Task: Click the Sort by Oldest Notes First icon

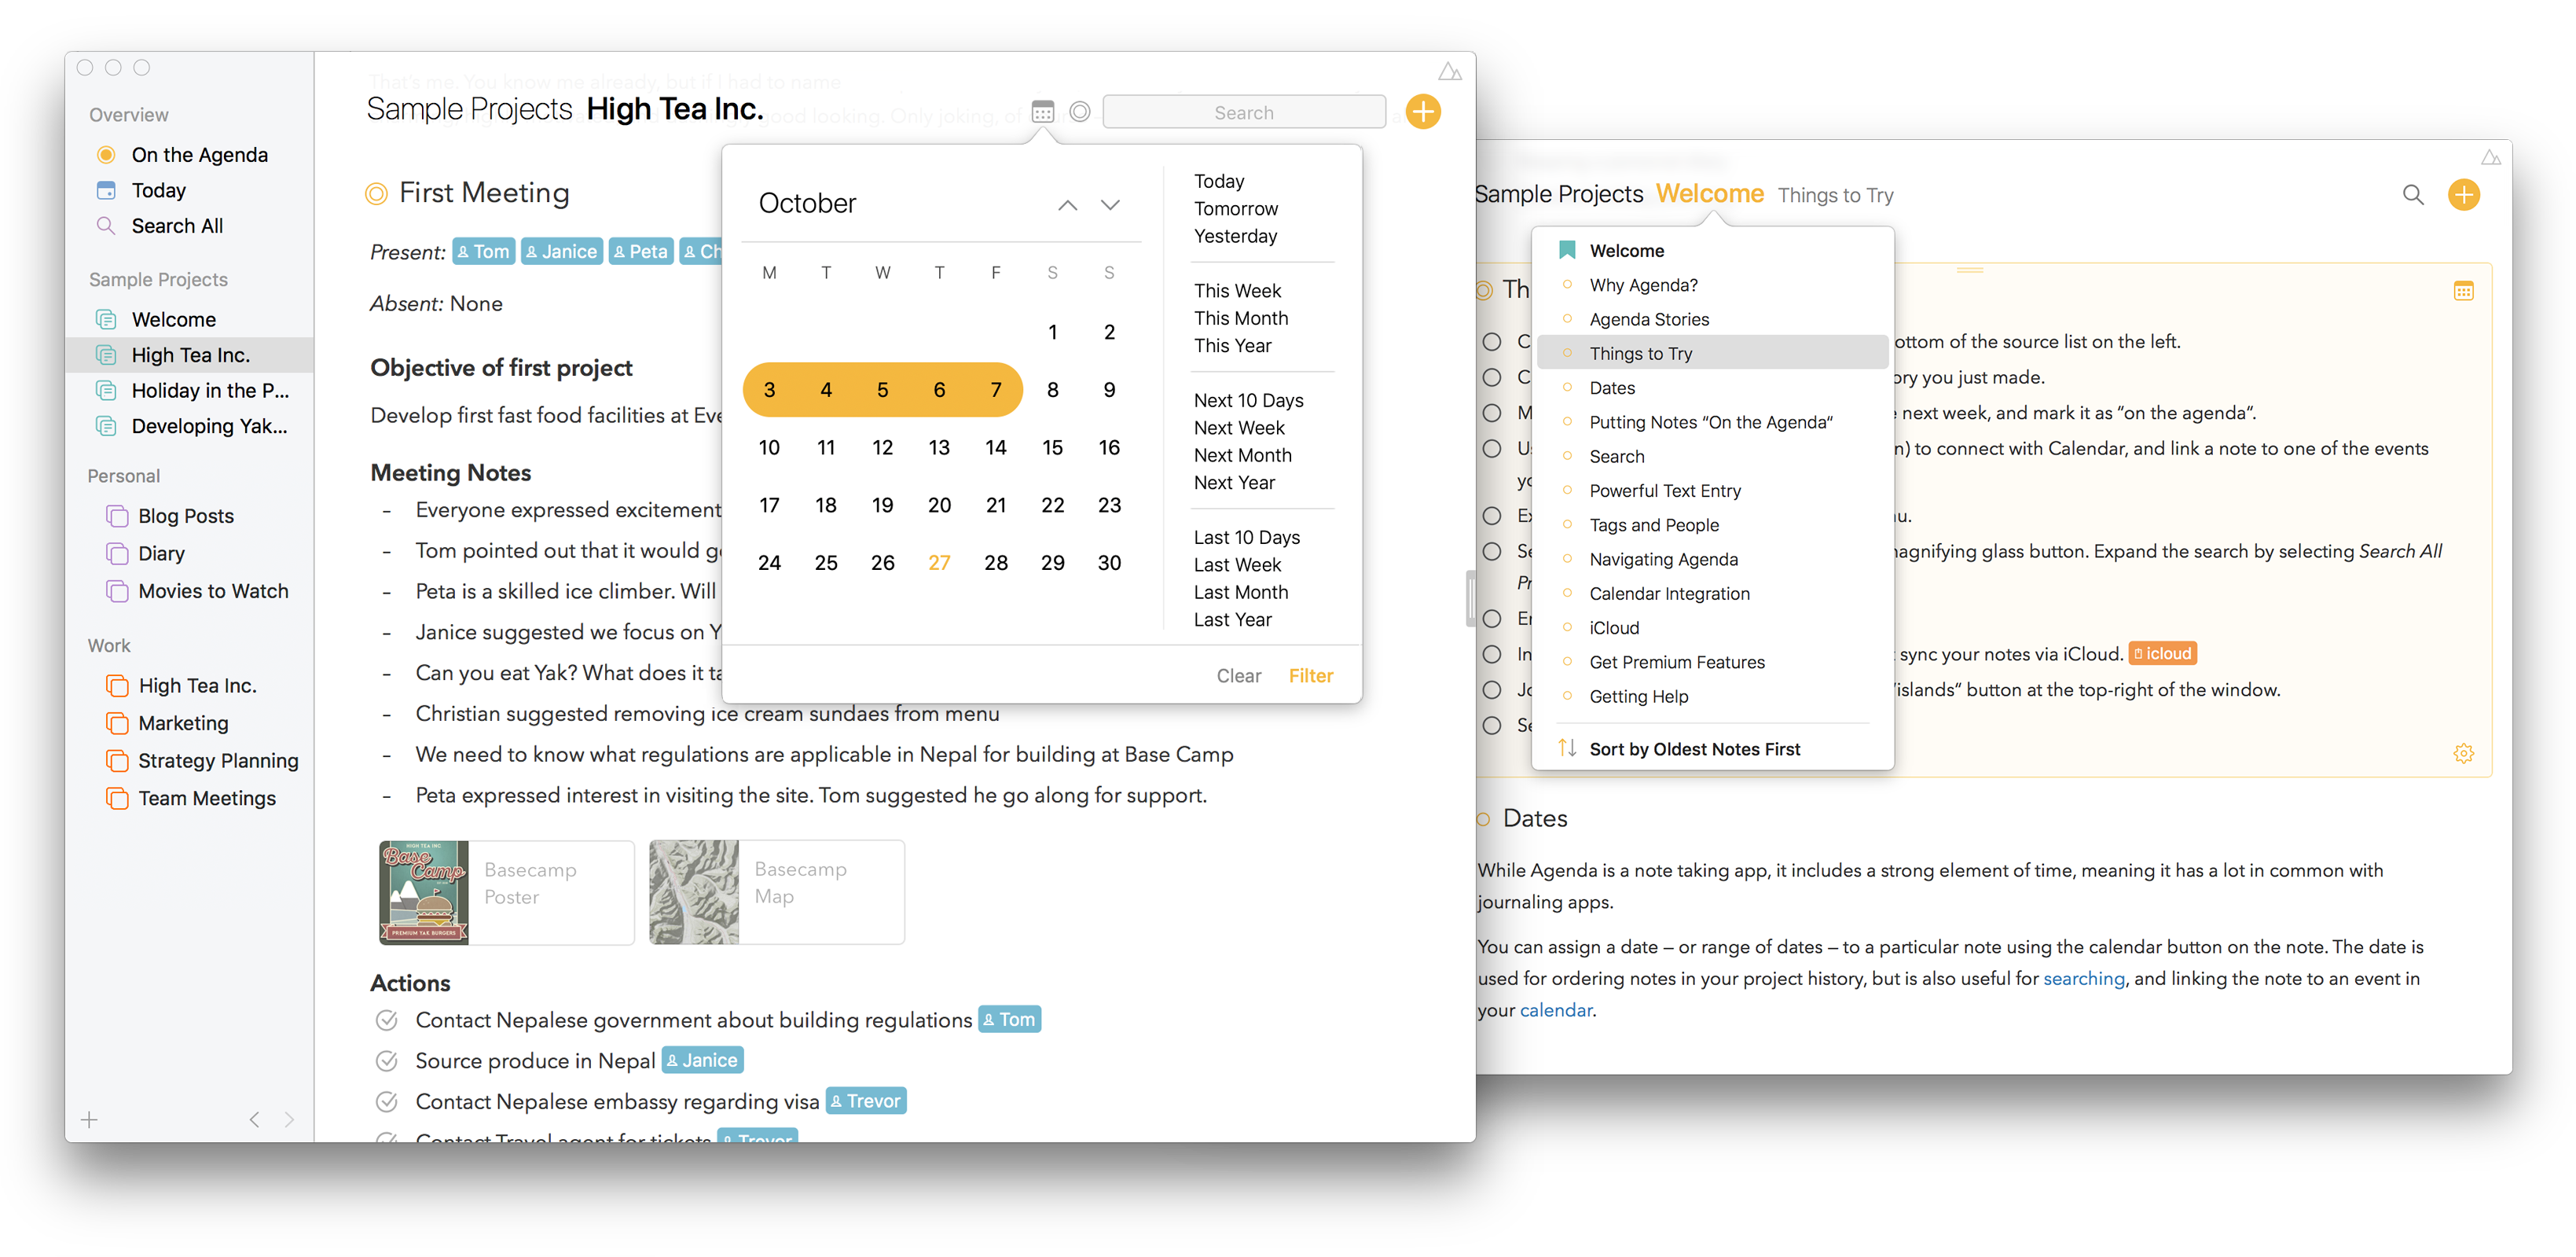Action: pos(1567,748)
